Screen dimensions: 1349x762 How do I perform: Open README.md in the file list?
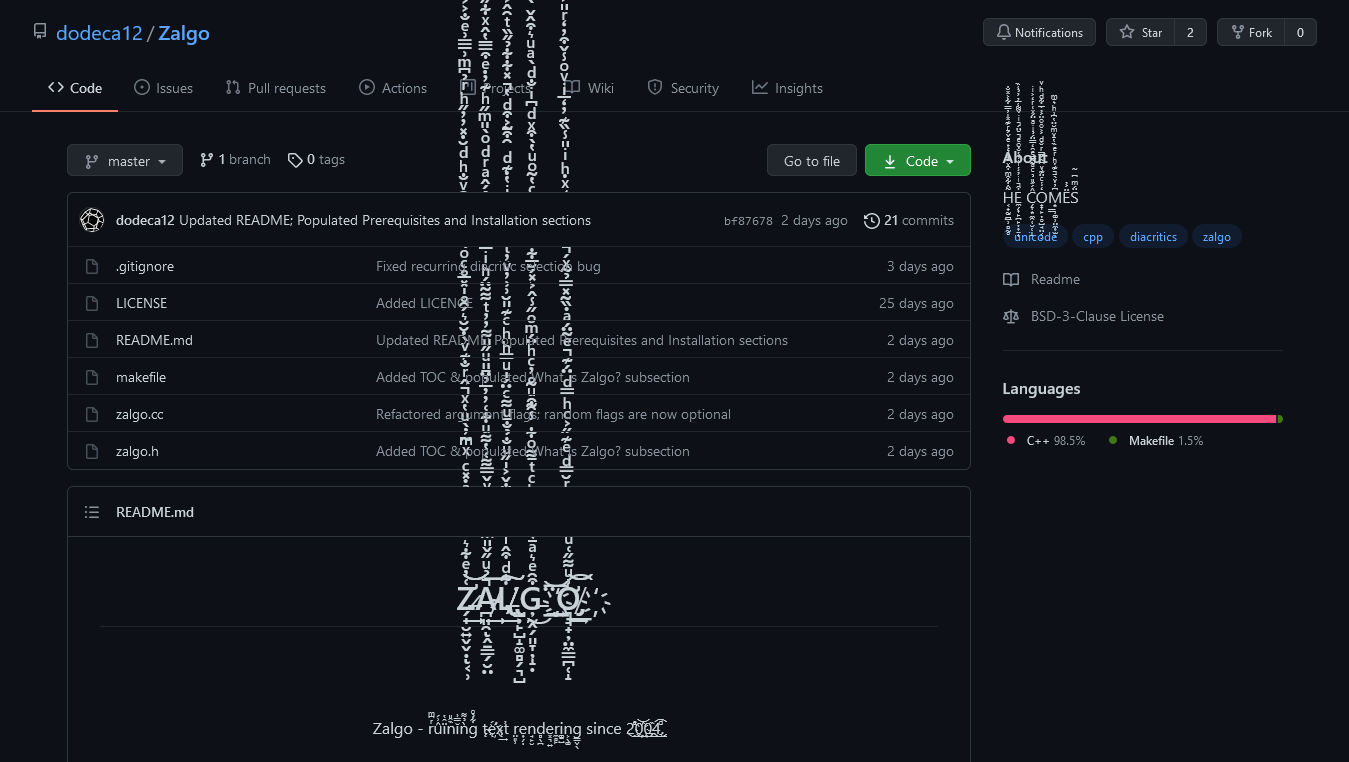[154, 340]
